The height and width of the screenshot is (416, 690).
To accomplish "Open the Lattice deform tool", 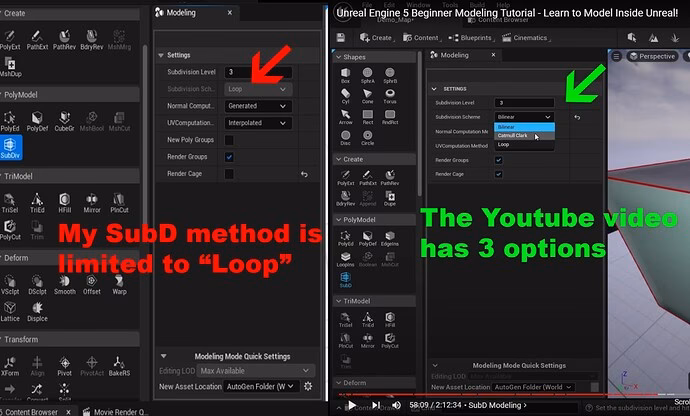I will [x=10, y=311].
